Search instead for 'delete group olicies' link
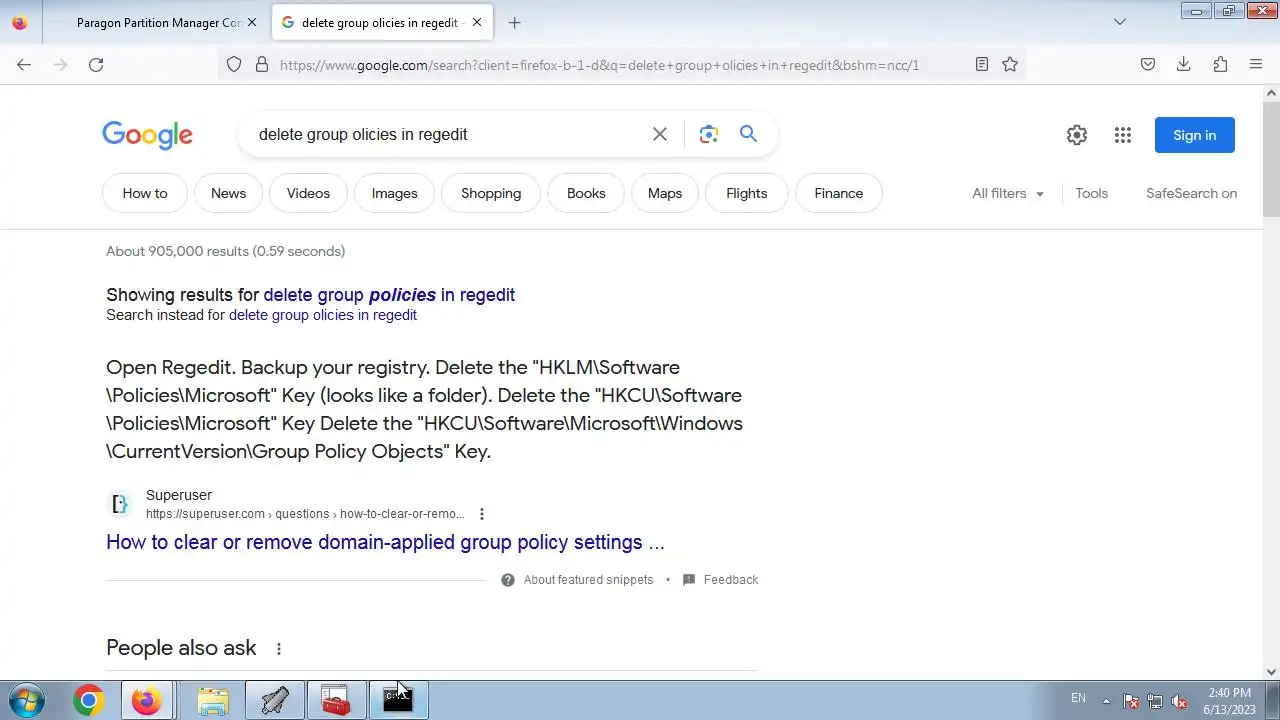 click(x=323, y=315)
